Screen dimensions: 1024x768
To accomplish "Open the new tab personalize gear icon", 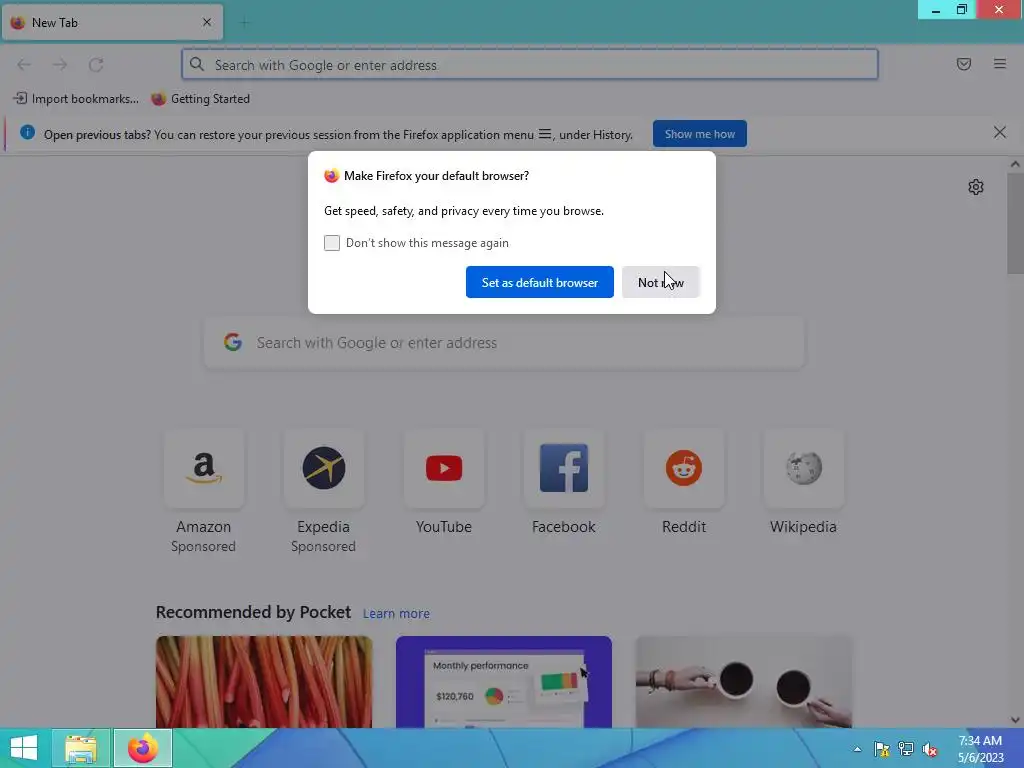I will click(976, 187).
